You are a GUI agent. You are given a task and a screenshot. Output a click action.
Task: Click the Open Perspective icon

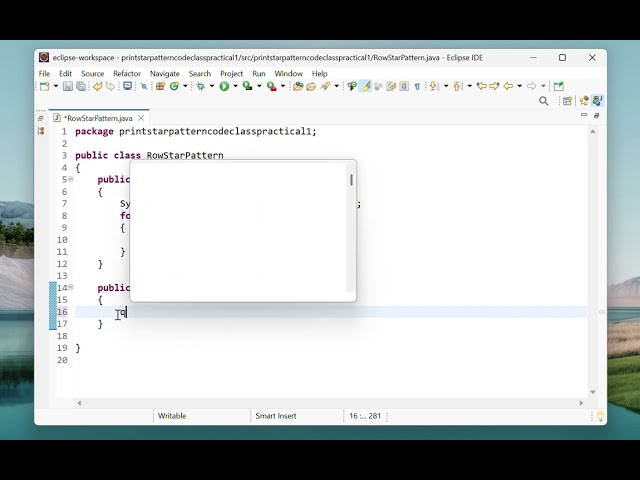coord(567,101)
